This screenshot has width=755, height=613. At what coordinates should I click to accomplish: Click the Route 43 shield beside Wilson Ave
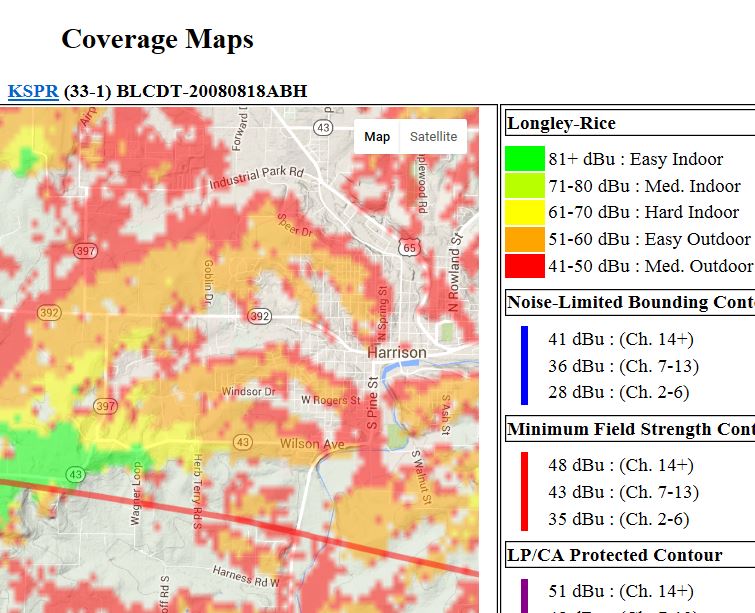point(242,441)
